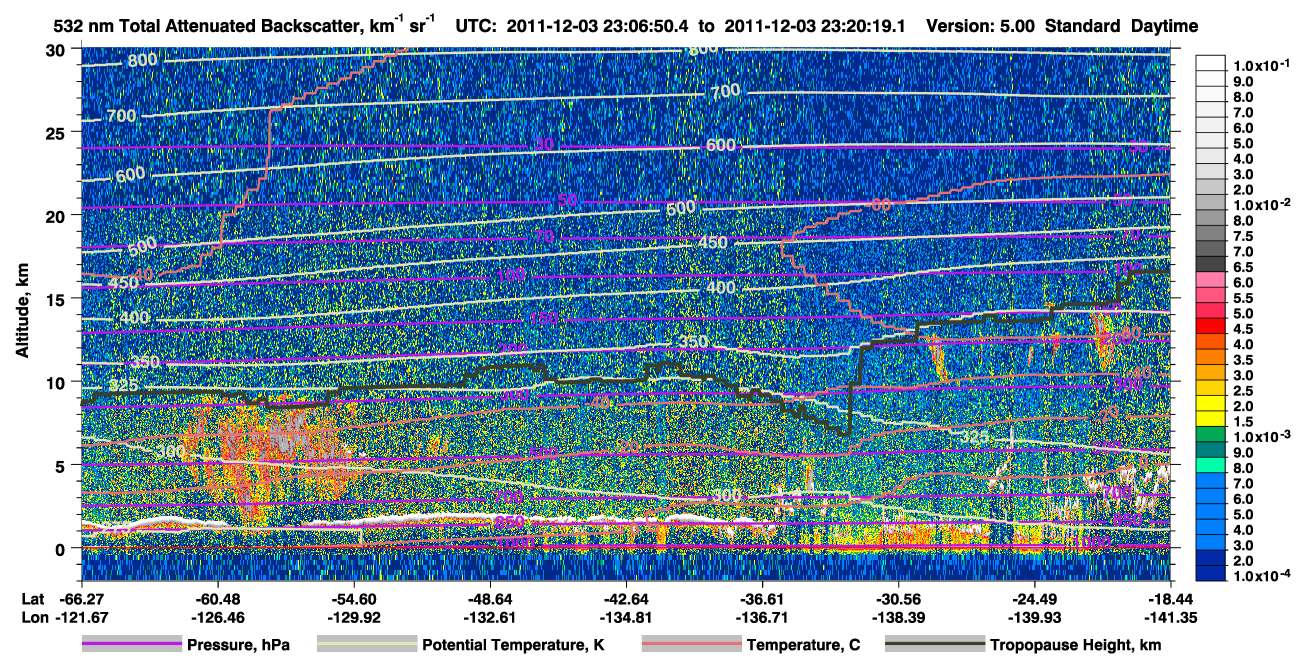The width and height of the screenshot is (1300, 667).
Task: Click longitude value '-139.93'
Action: point(1034,617)
